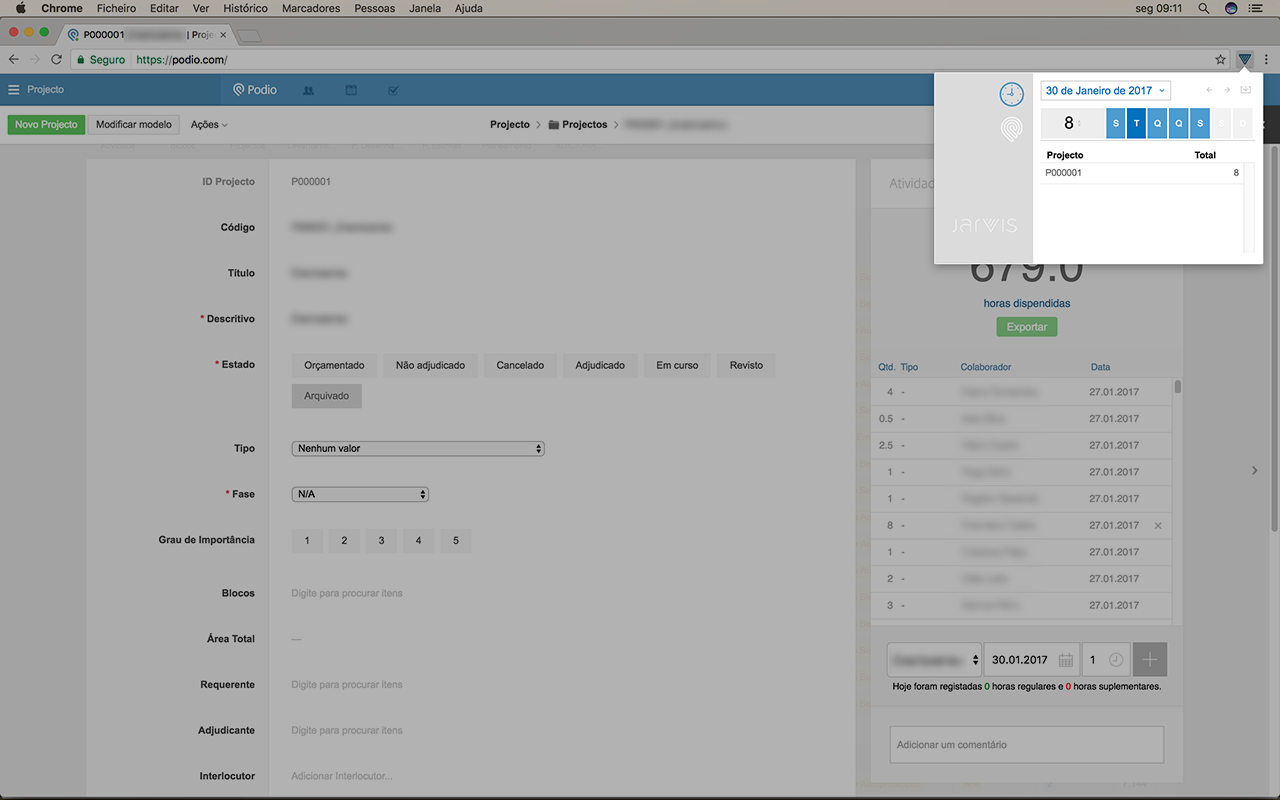1280x800 pixels.
Task: Click the folder icon before Projectos breadcrumb
Action: [553, 125]
